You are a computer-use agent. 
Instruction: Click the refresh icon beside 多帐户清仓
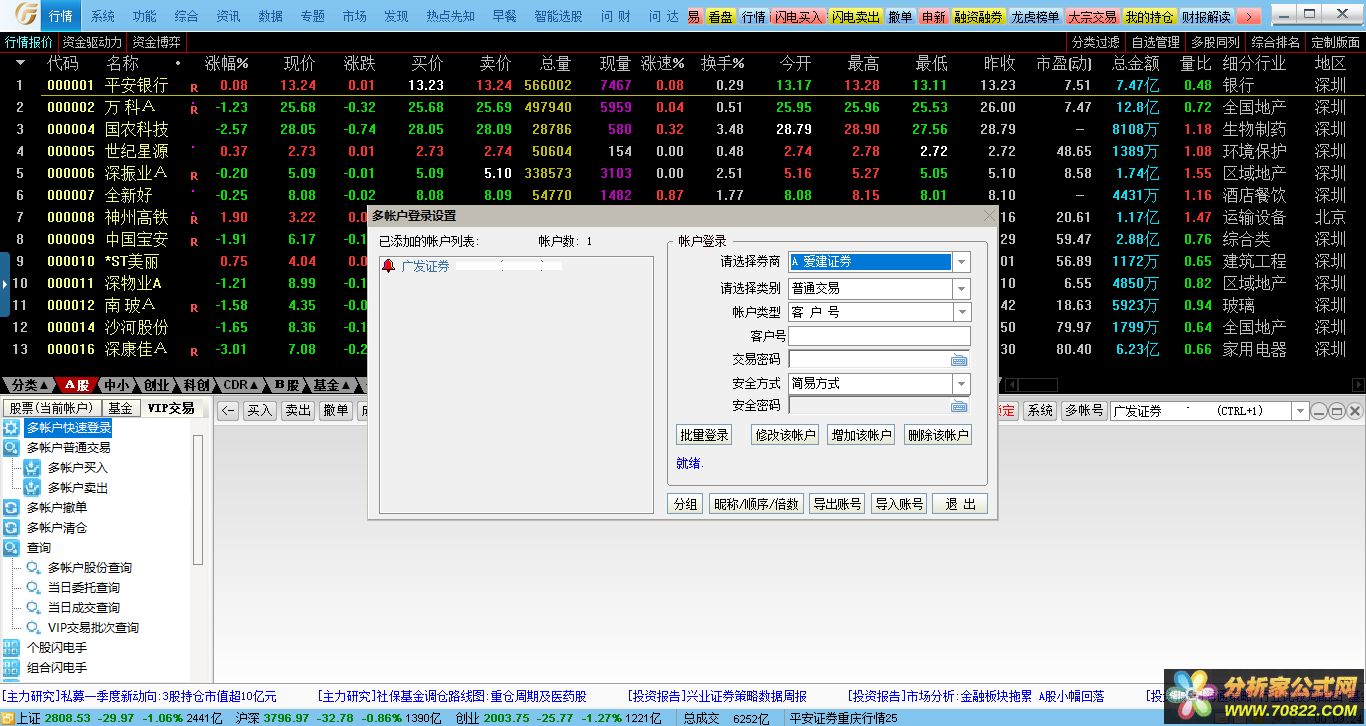point(11,528)
